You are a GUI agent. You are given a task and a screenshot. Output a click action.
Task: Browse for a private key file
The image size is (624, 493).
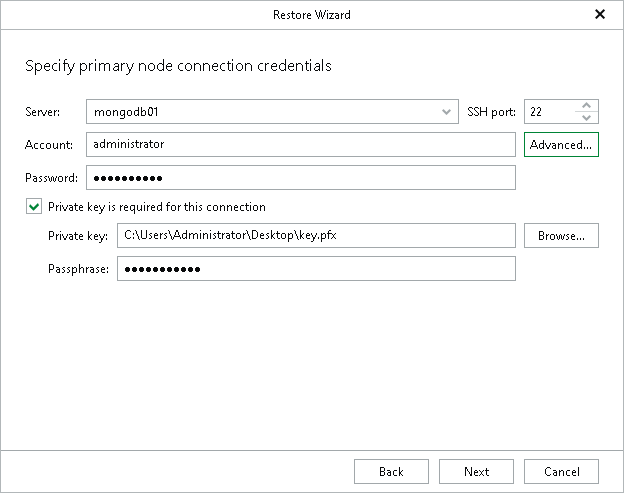(561, 236)
